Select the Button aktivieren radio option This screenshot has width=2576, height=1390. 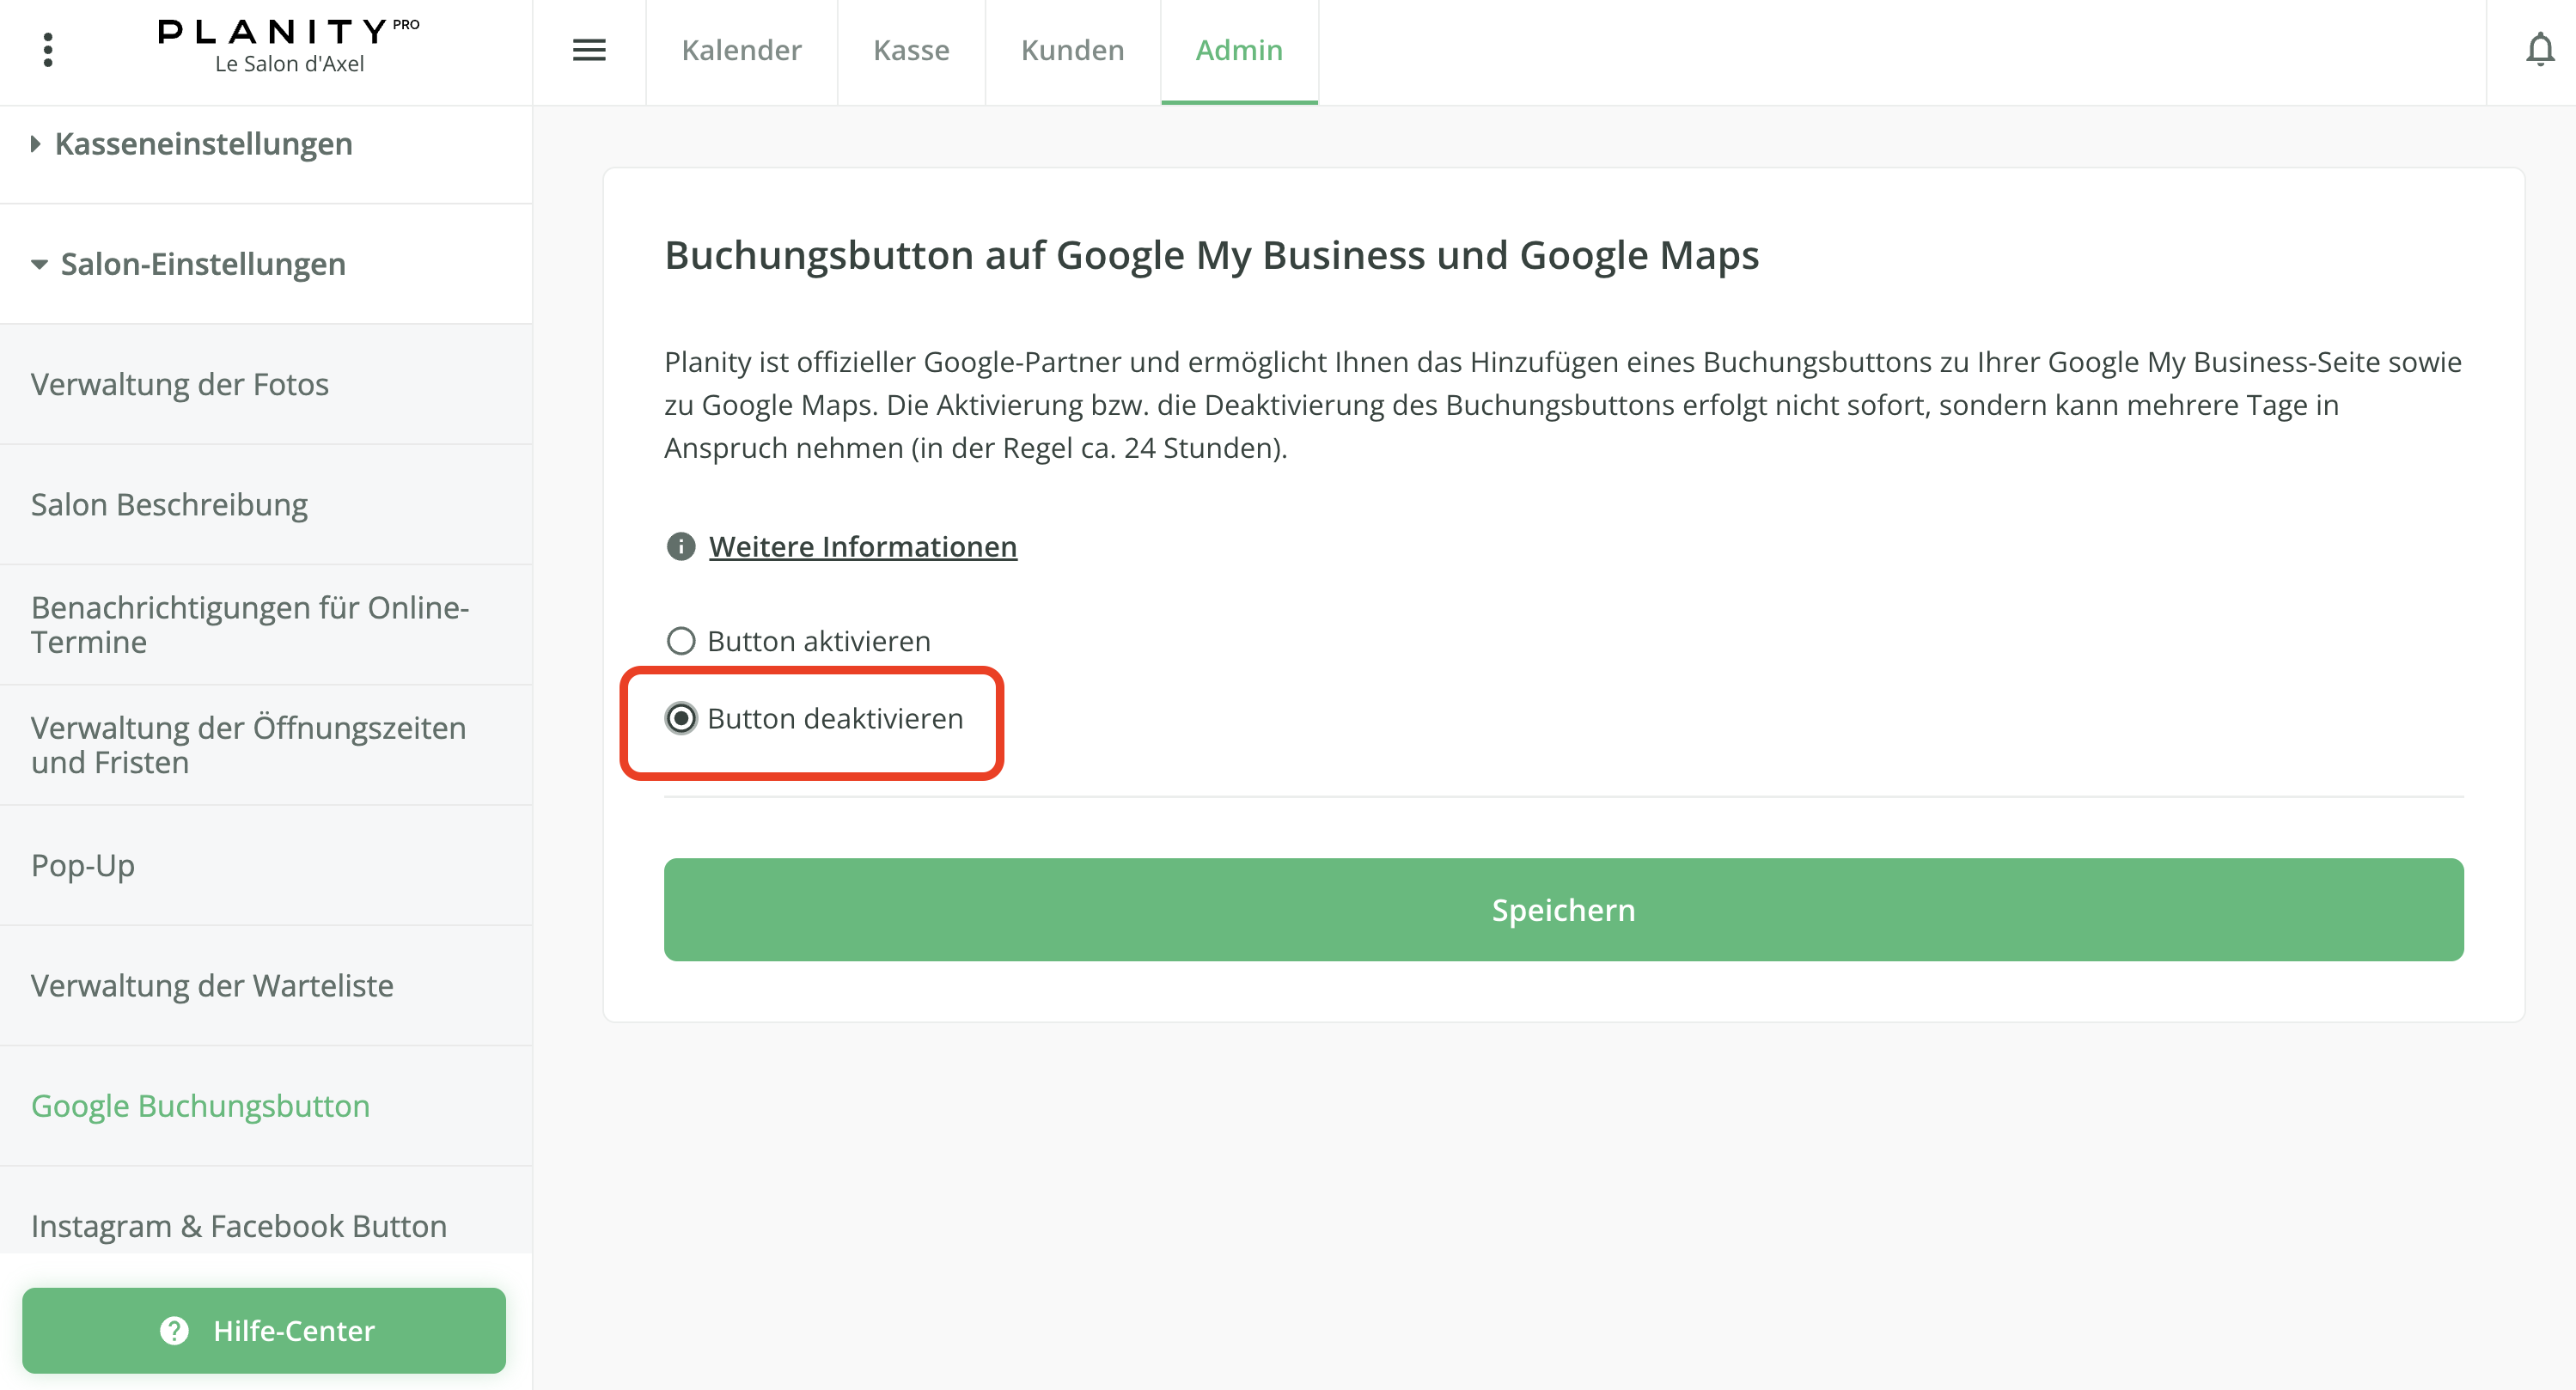coord(681,641)
